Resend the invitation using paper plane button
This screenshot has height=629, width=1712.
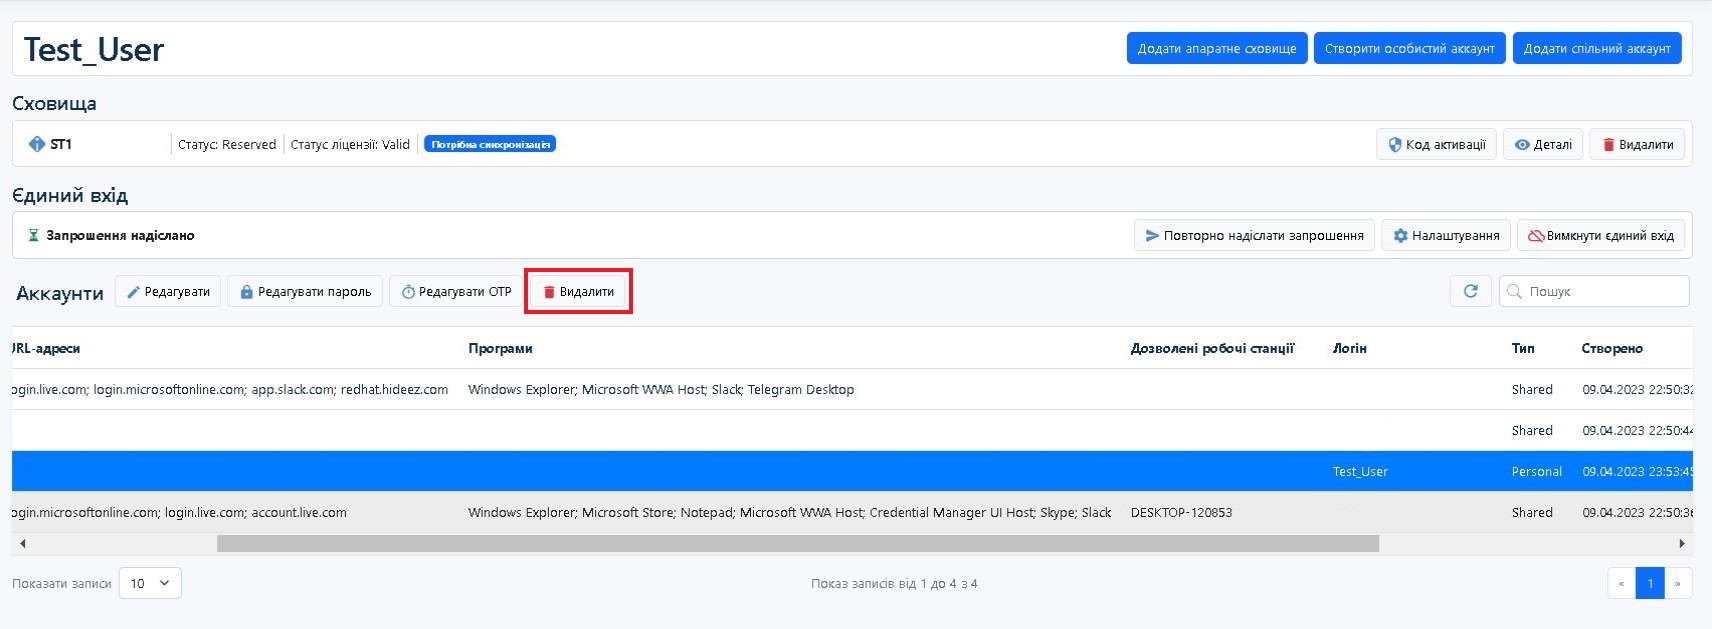click(1254, 236)
